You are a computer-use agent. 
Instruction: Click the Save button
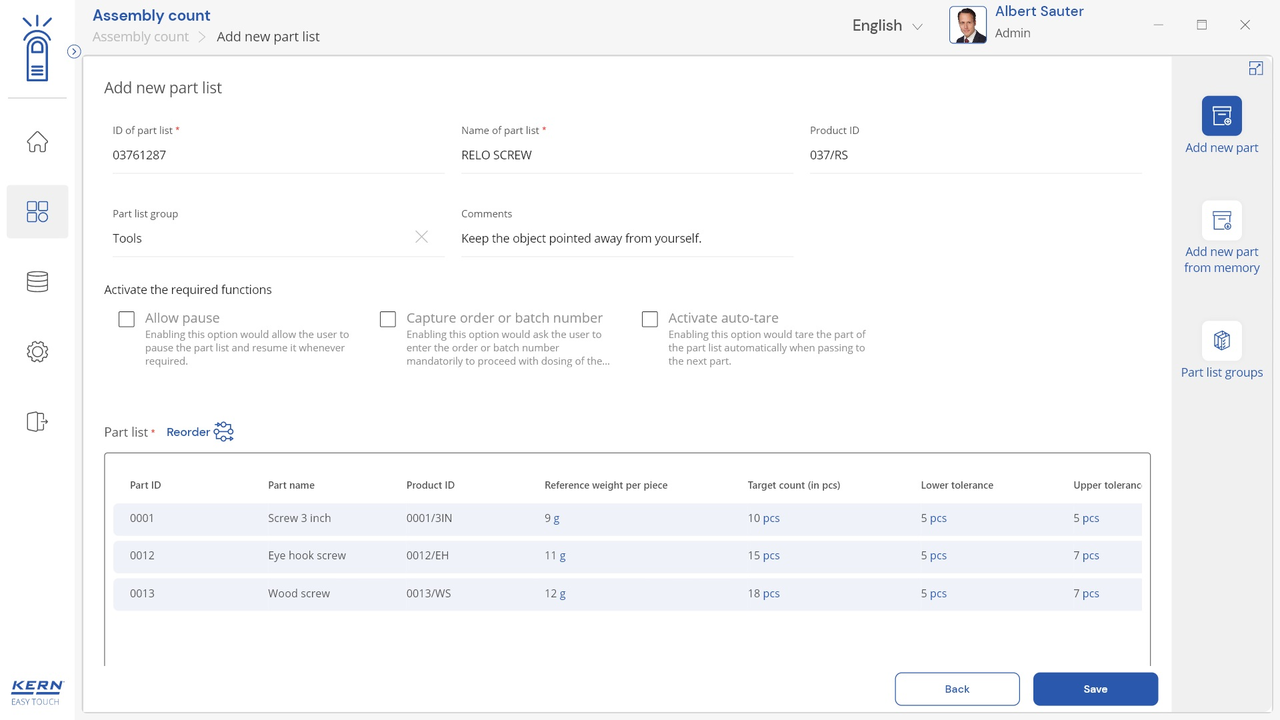(x=1095, y=689)
